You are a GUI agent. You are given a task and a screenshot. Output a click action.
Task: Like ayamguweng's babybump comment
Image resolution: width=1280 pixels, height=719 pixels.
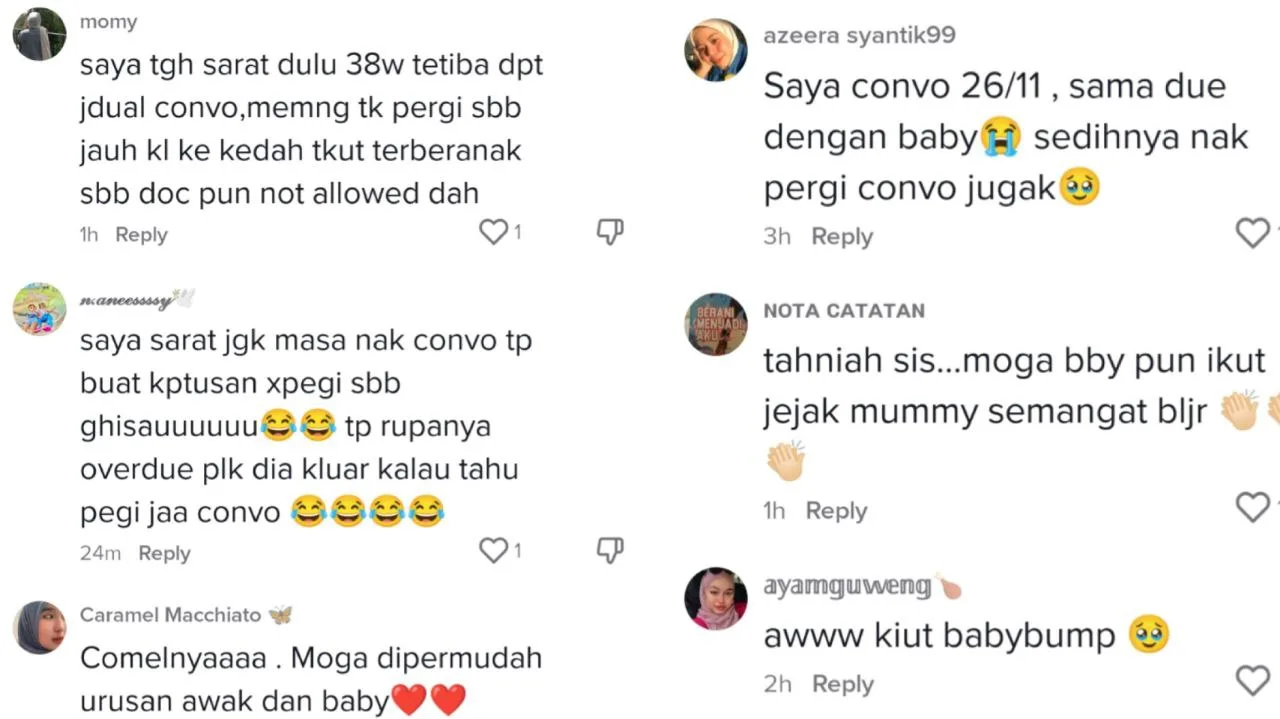tap(1253, 681)
